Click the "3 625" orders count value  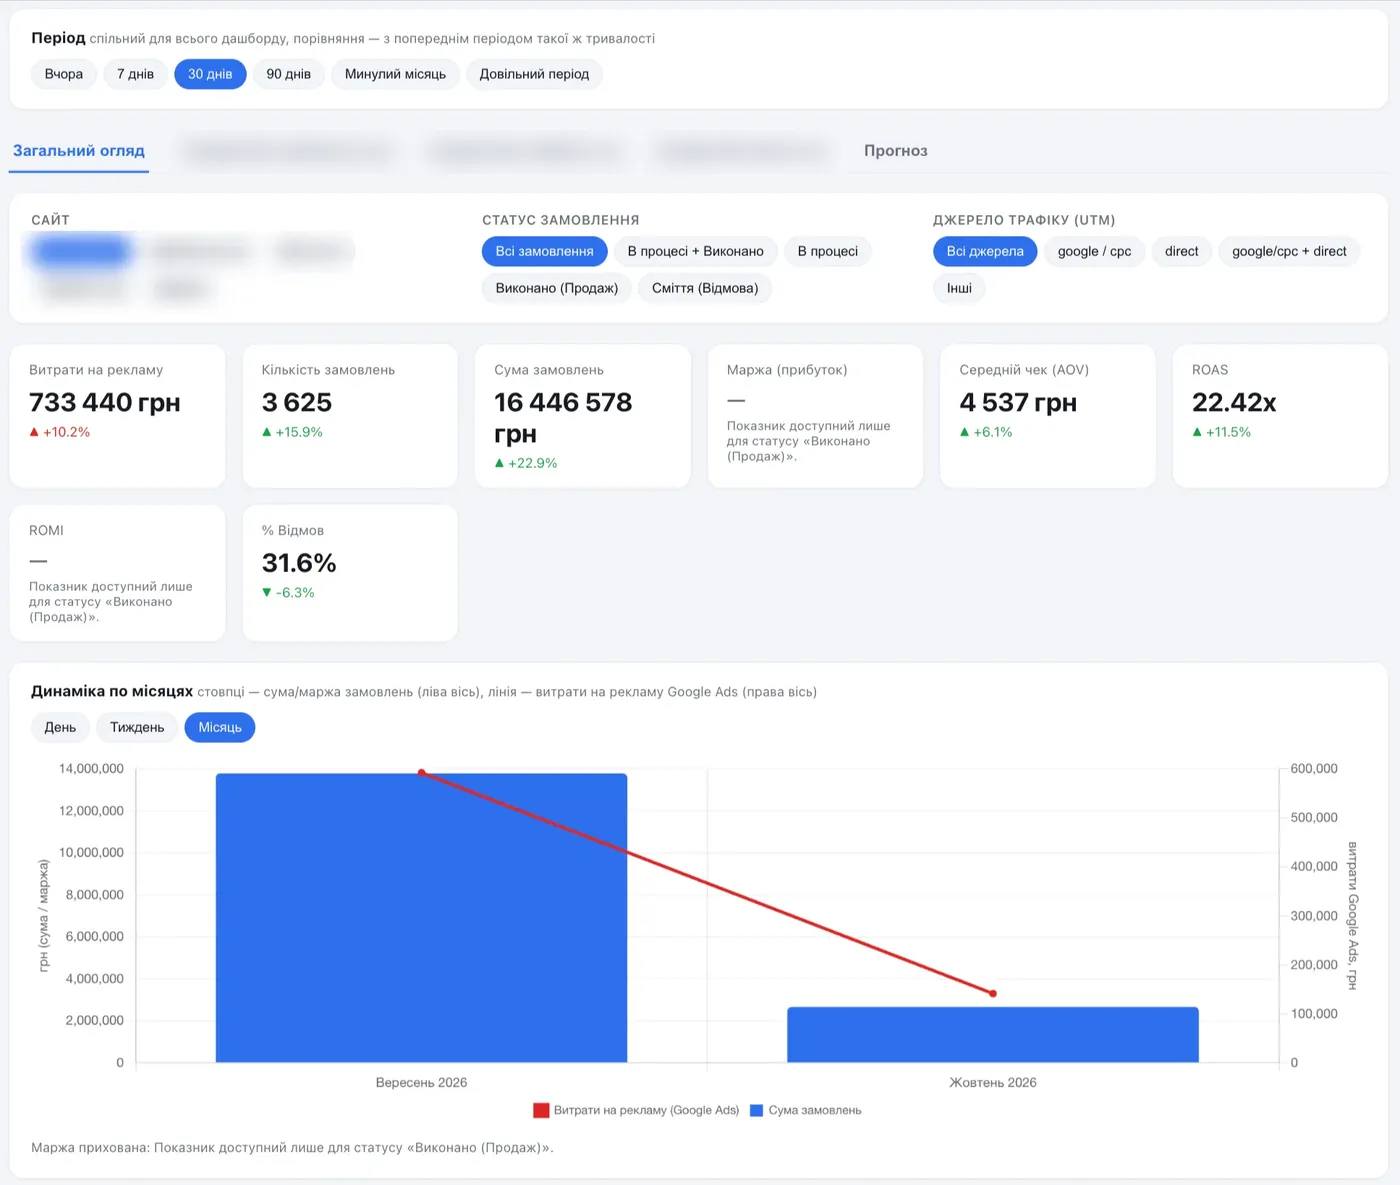click(297, 402)
